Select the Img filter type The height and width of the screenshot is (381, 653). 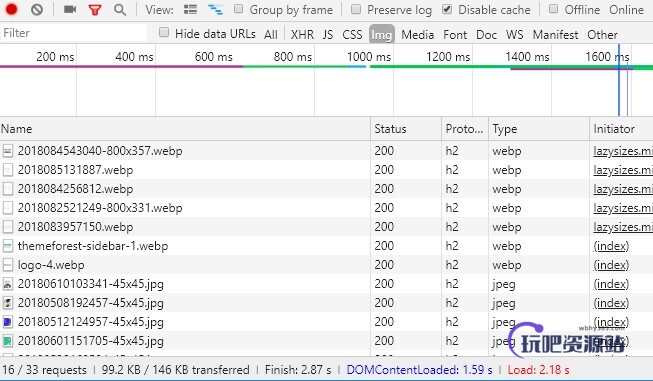pos(381,35)
